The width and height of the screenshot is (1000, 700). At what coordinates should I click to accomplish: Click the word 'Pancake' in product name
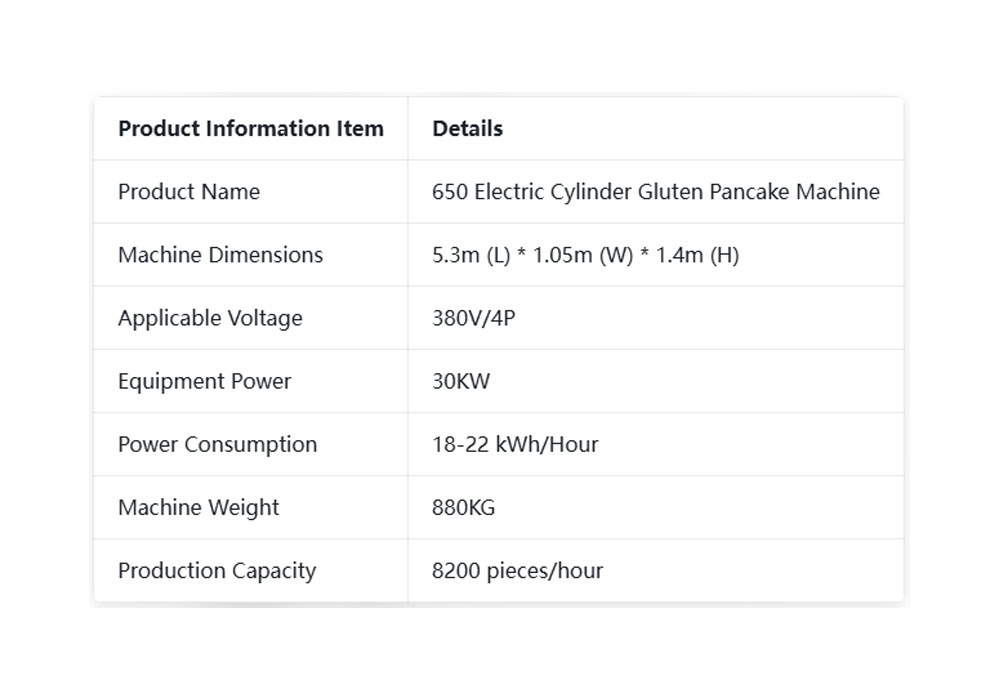[x=750, y=192]
